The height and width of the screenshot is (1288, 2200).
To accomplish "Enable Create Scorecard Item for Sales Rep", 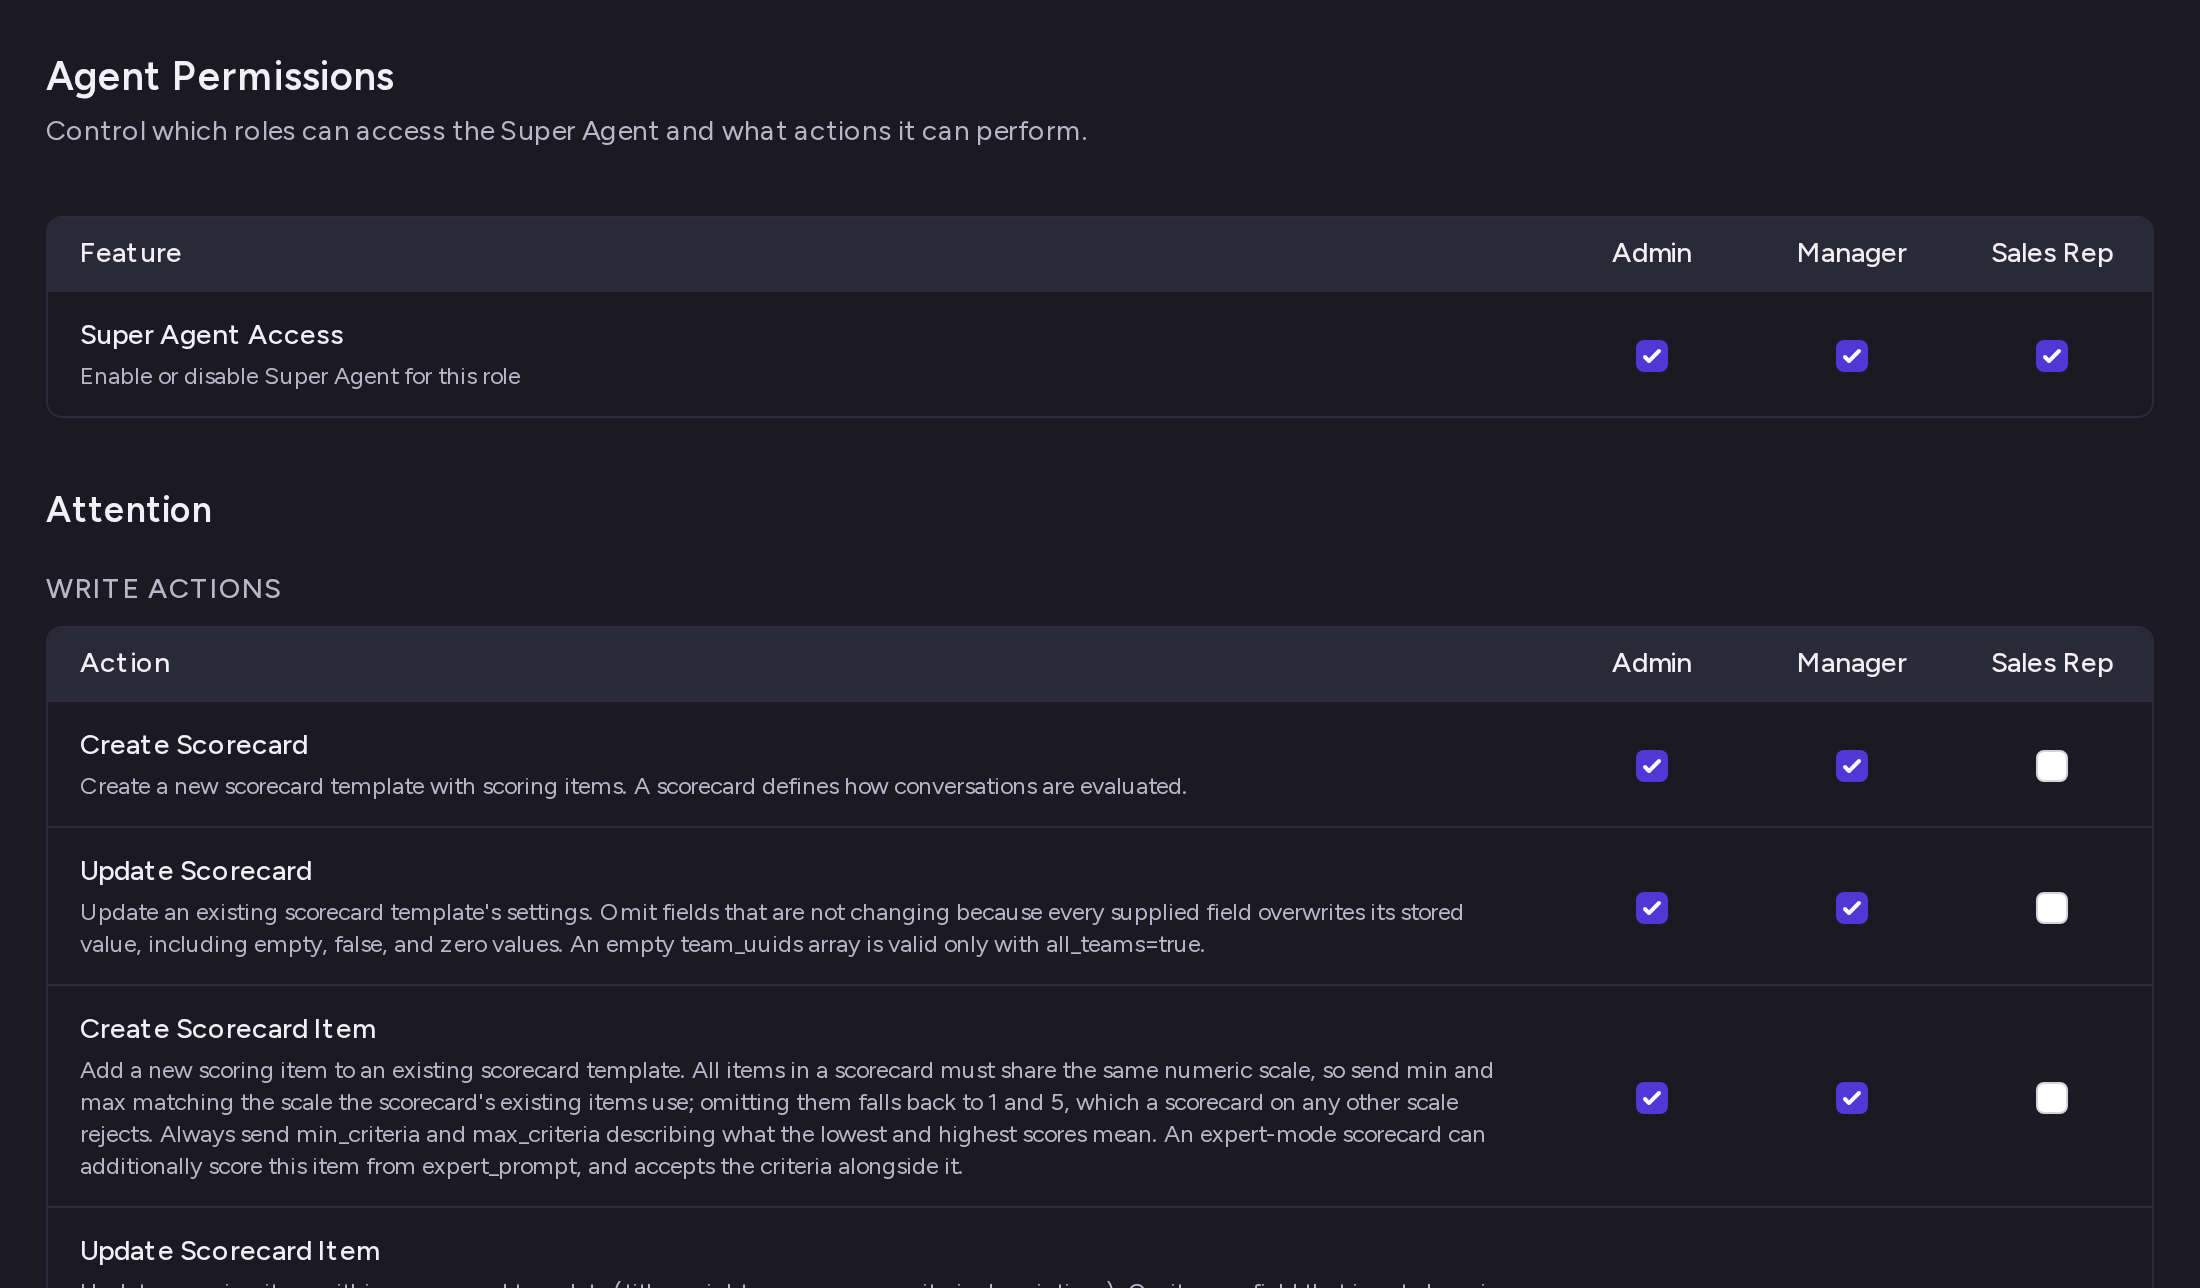I will click(x=2052, y=1098).
